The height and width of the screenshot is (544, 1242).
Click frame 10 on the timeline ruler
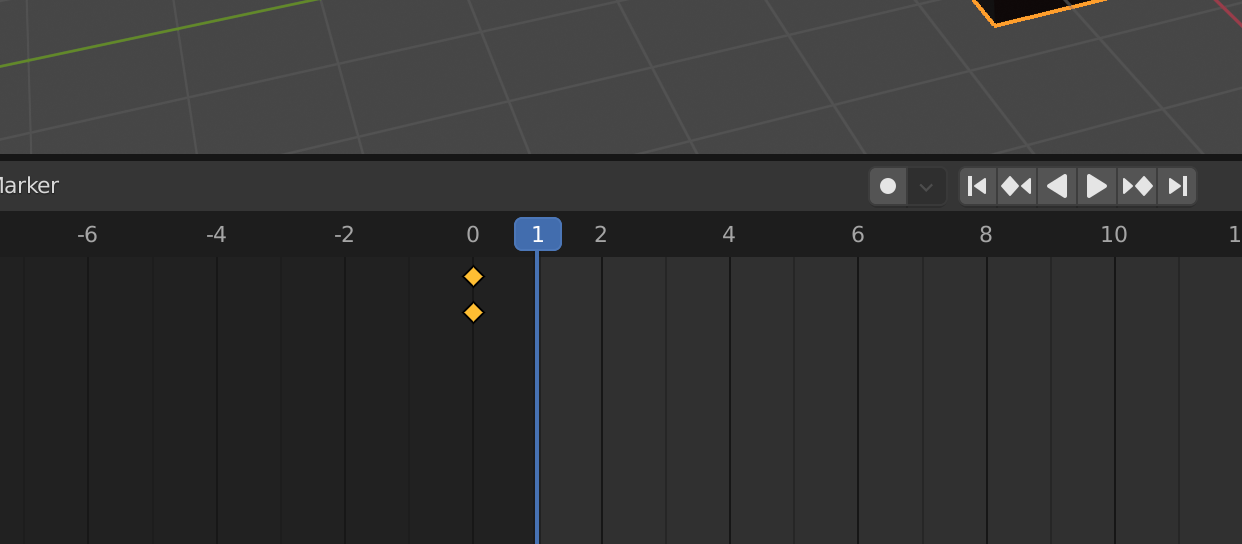[1114, 235]
